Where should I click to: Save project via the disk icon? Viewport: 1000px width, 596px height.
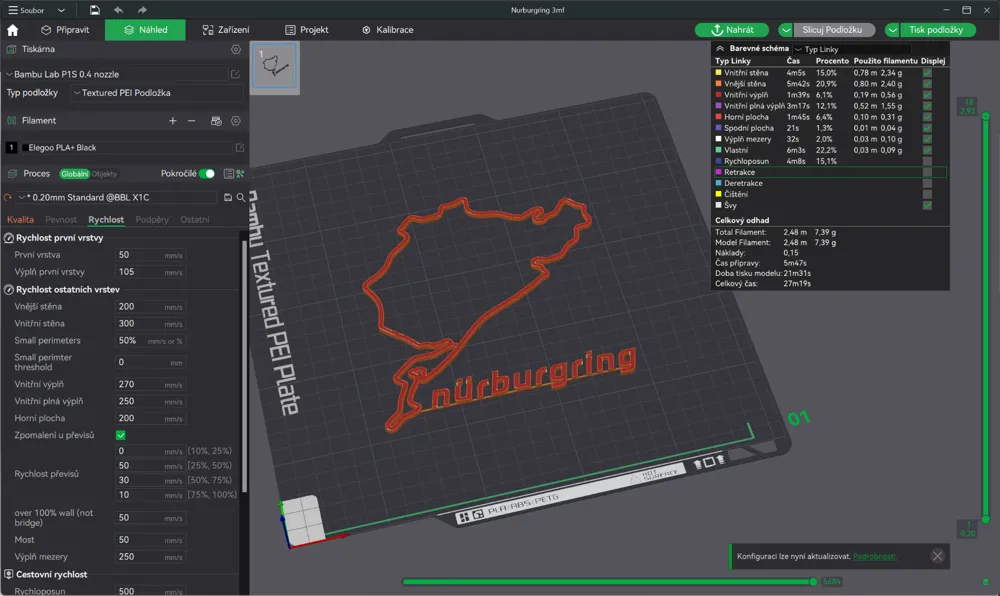click(94, 10)
